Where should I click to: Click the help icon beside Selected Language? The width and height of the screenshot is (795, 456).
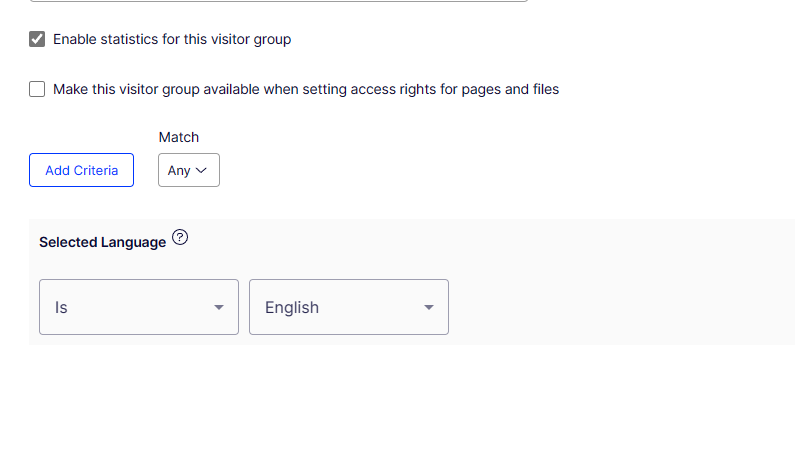point(180,238)
